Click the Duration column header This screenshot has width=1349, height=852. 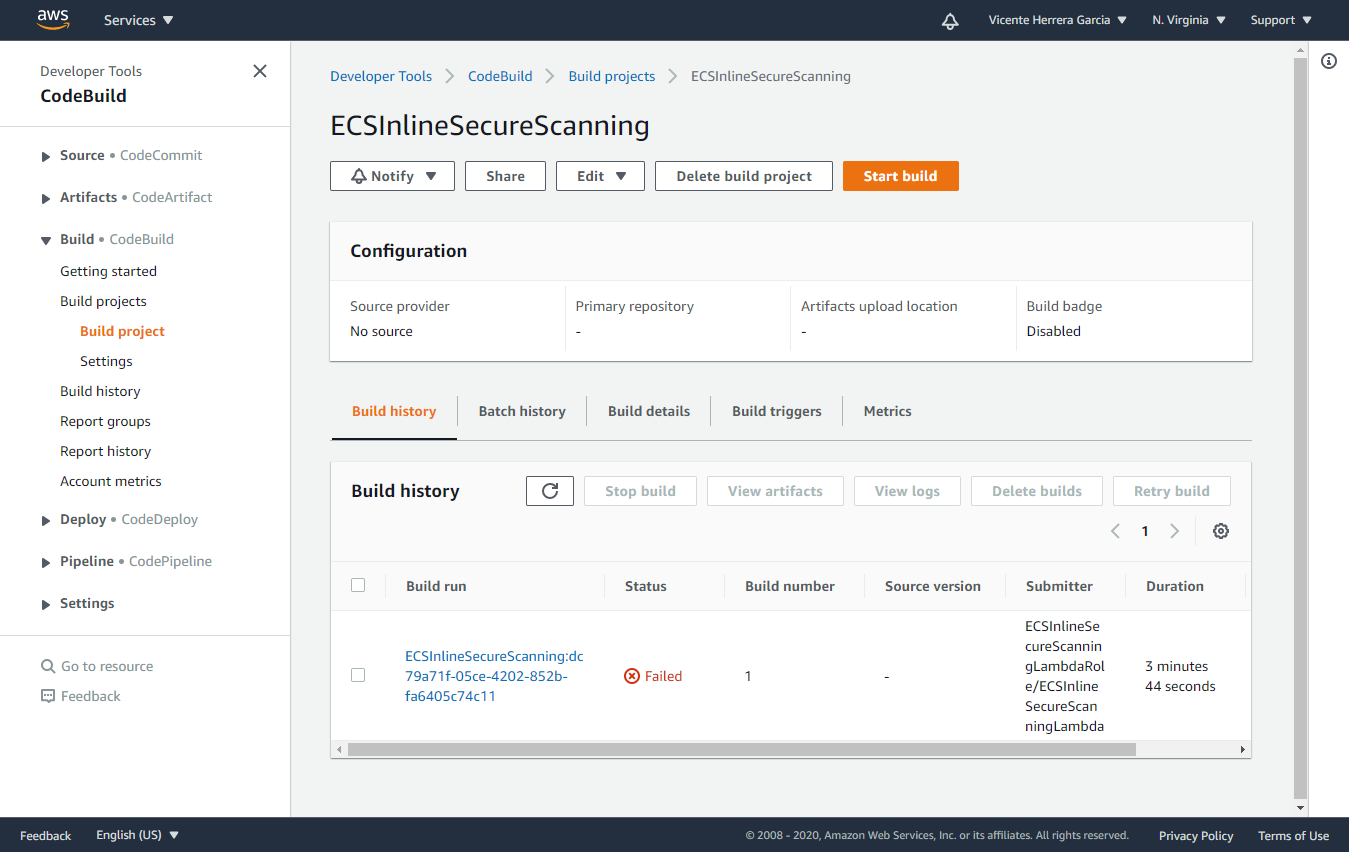pyautogui.click(x=1175, y=586)
